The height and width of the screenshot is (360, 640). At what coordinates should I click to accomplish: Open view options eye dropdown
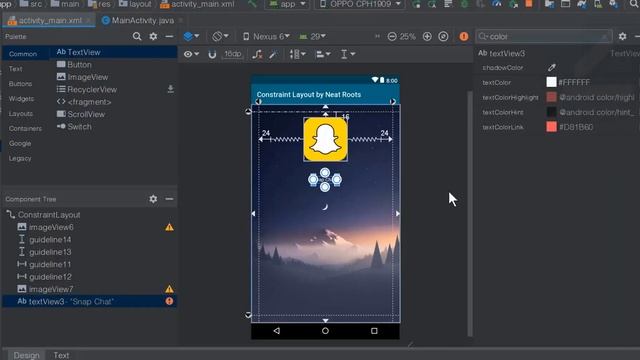[x=191, y=54]
